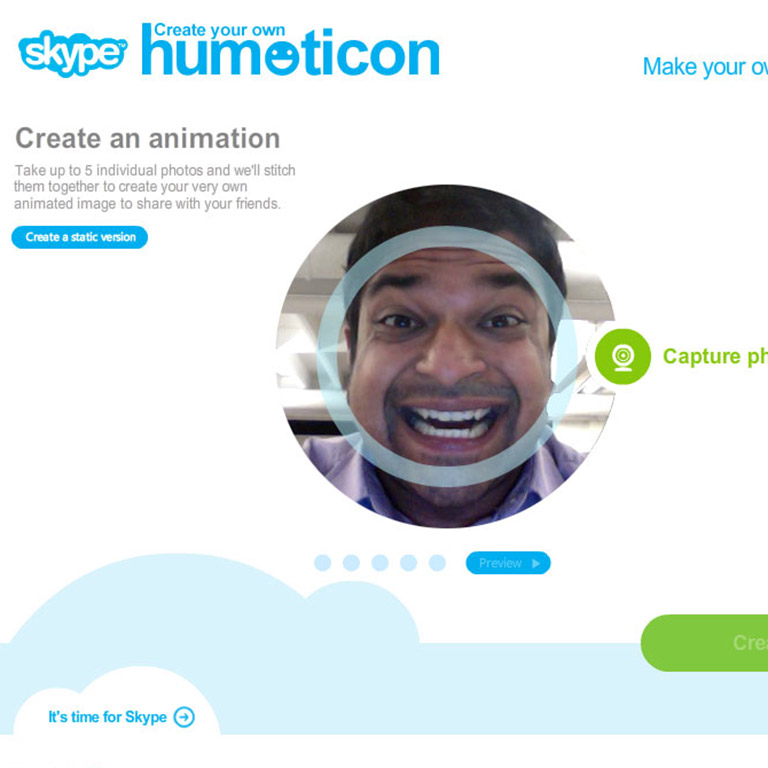Open the It's time for Skype link
The width and height of the screenshot is (768, 768).
pyautogui.click(x=108, y=717)
